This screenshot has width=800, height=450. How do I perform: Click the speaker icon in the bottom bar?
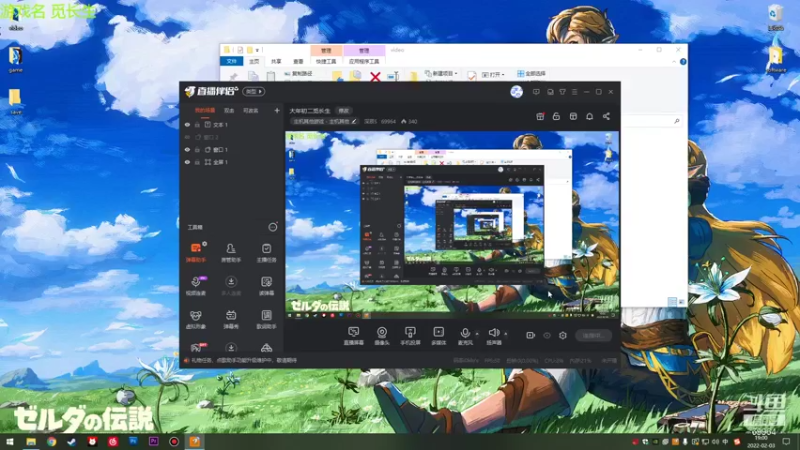click(493, 333)
